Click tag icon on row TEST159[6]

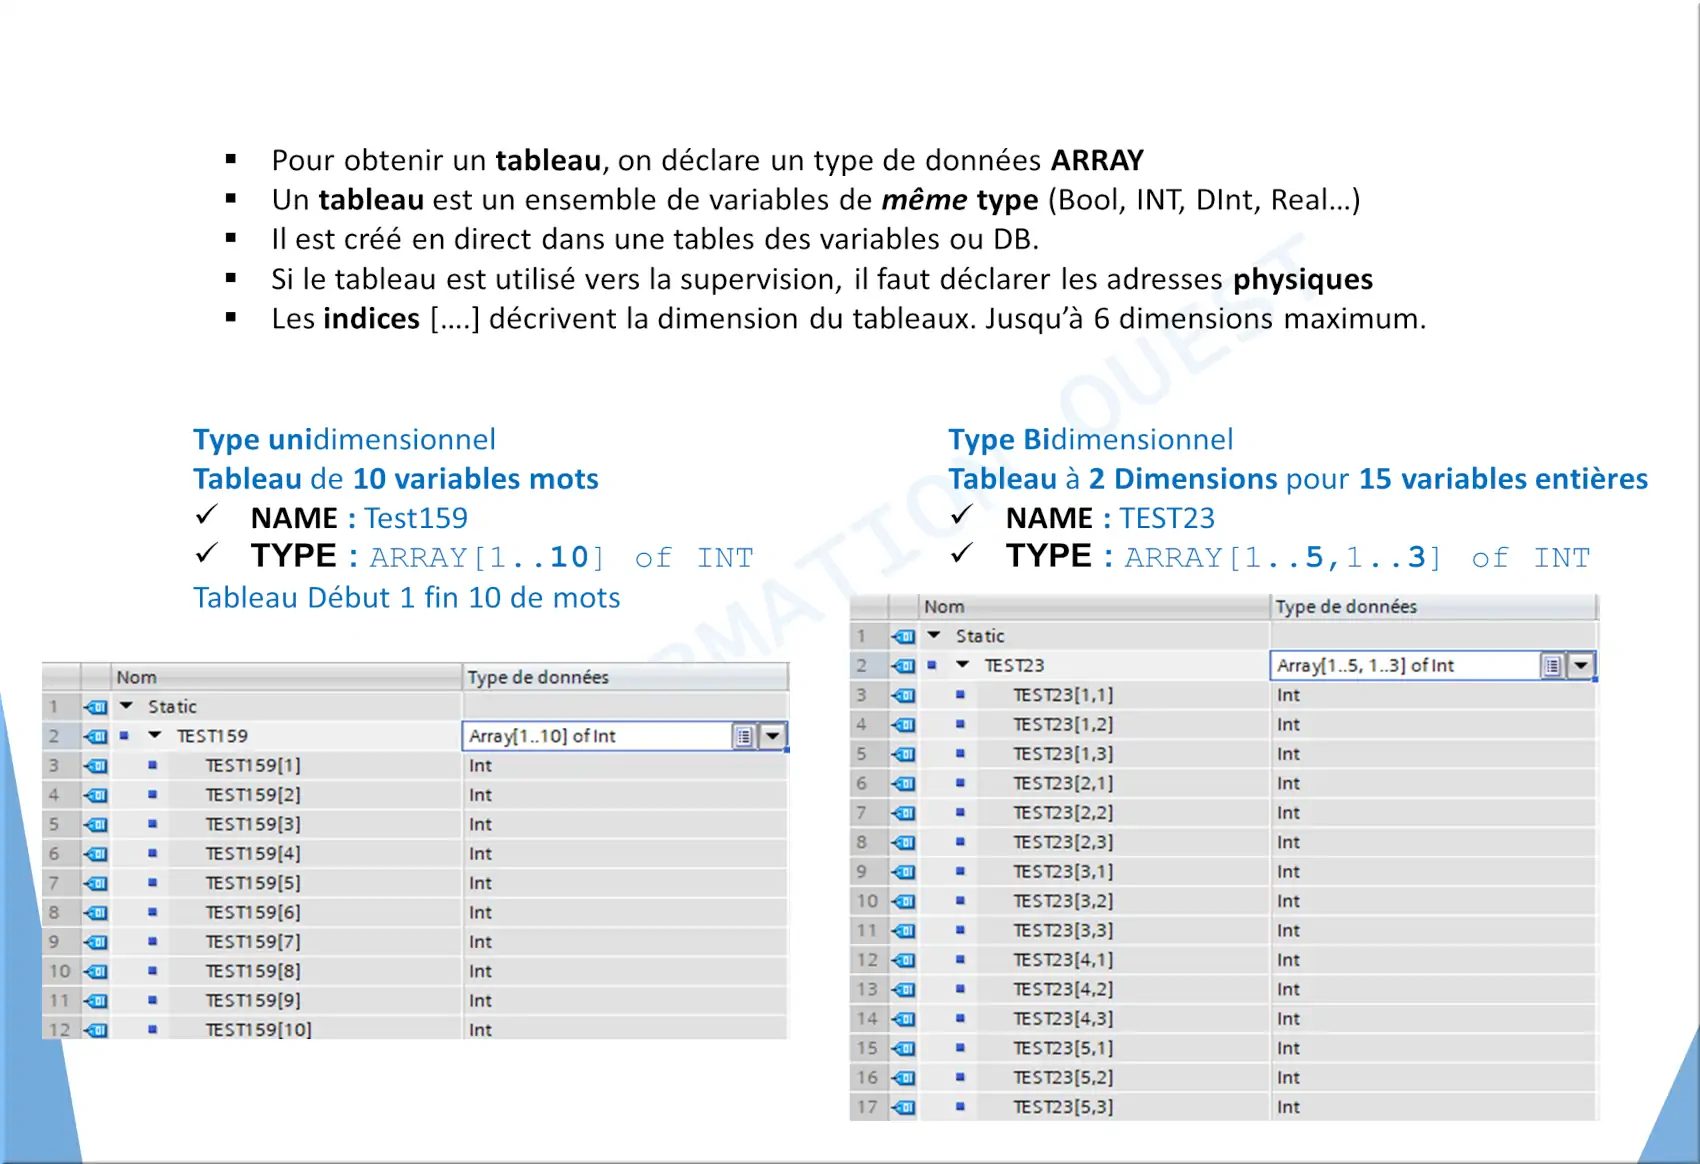pos(97,912)
